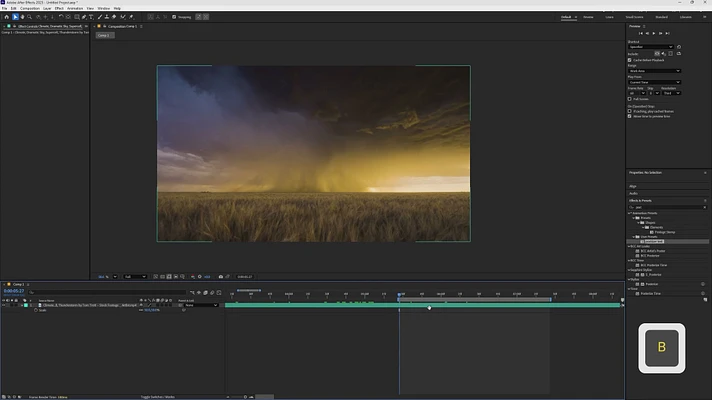This screenshot has width=712, height=400.
Task: Click the reset shortcut icon in the Preview panel
Action: coord(679,47)
